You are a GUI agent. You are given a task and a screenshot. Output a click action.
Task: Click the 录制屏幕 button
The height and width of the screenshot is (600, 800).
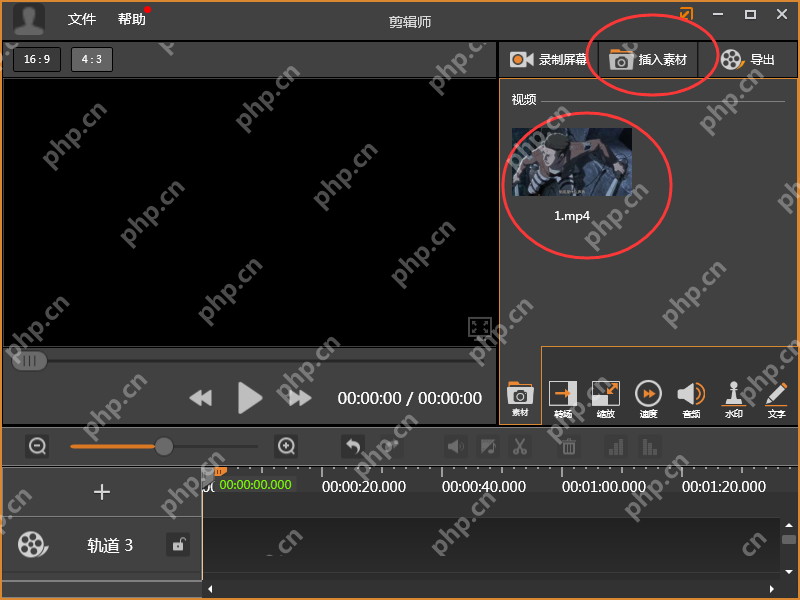pyautogui.click(x=549, y=60)
